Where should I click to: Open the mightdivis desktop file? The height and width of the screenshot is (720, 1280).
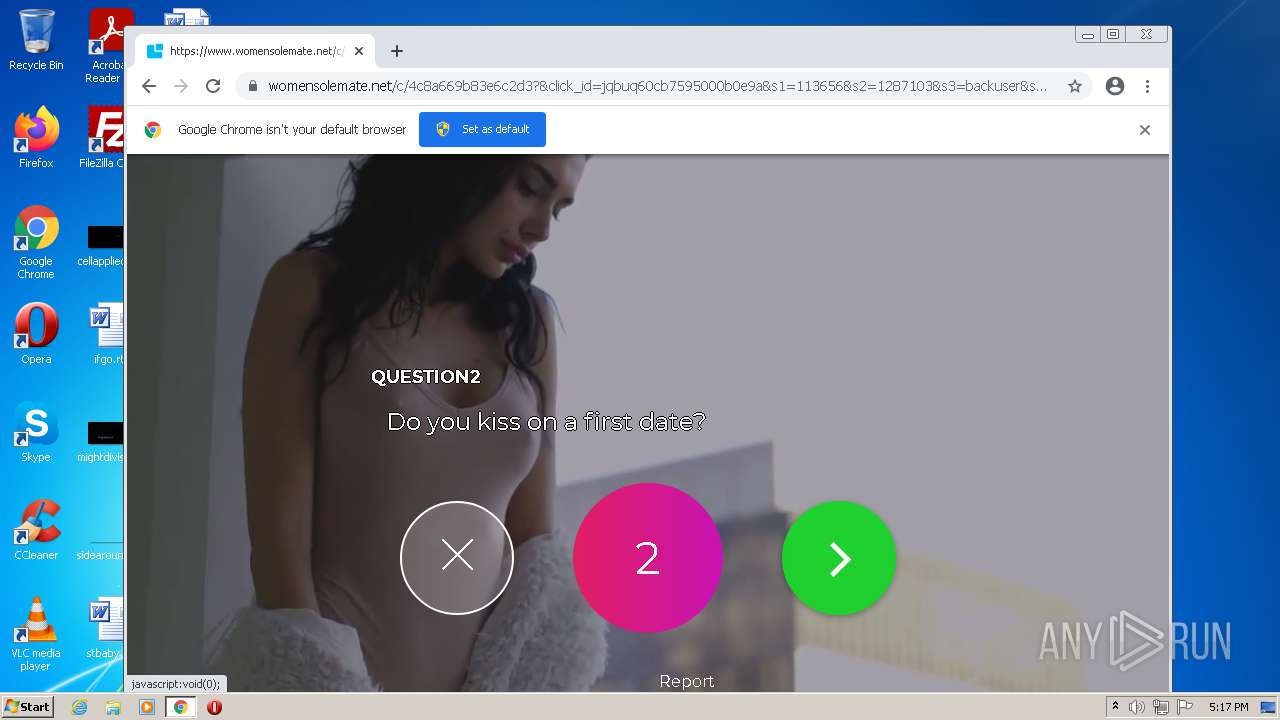[x=101, y=442]
